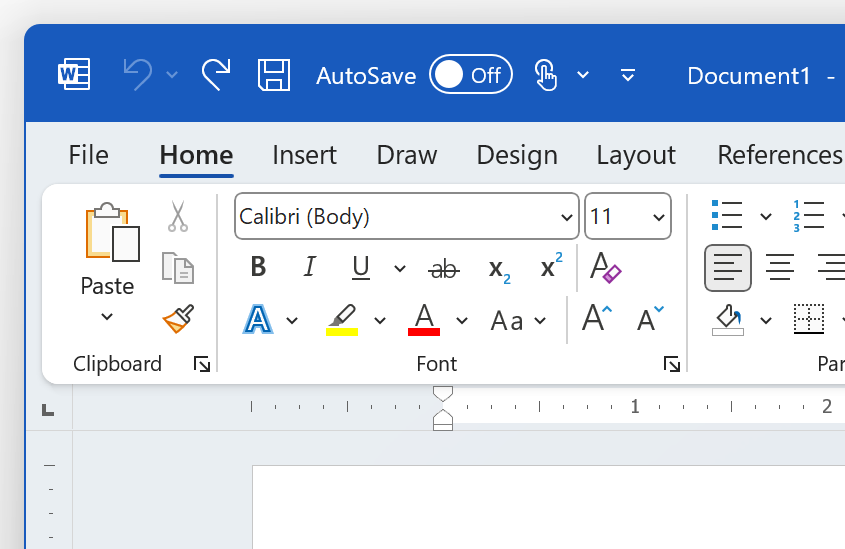Click the Increase Font Size icon

point(597,319)
